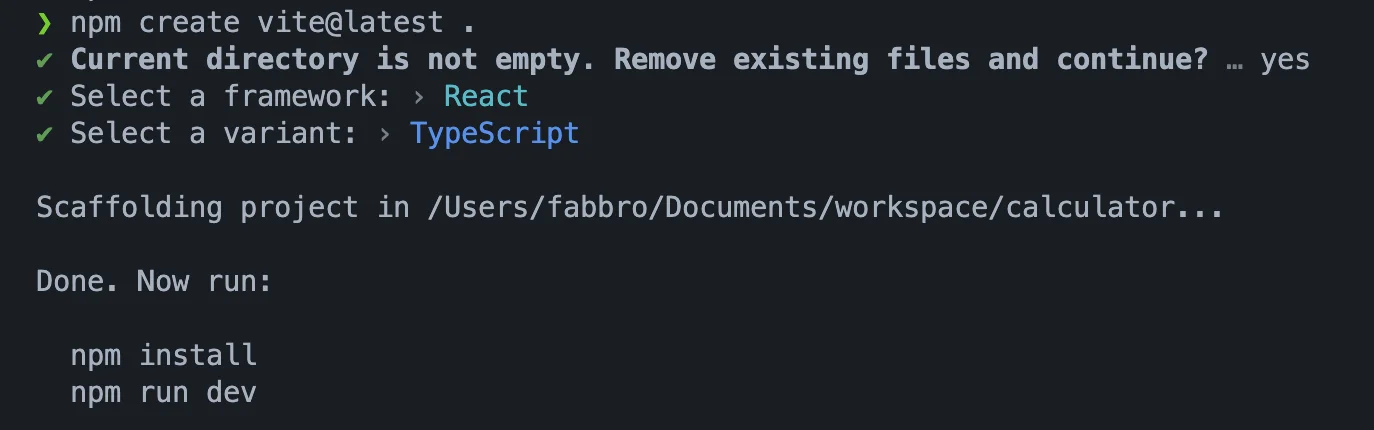Click the chevron before TypeScript

[386, 134]
